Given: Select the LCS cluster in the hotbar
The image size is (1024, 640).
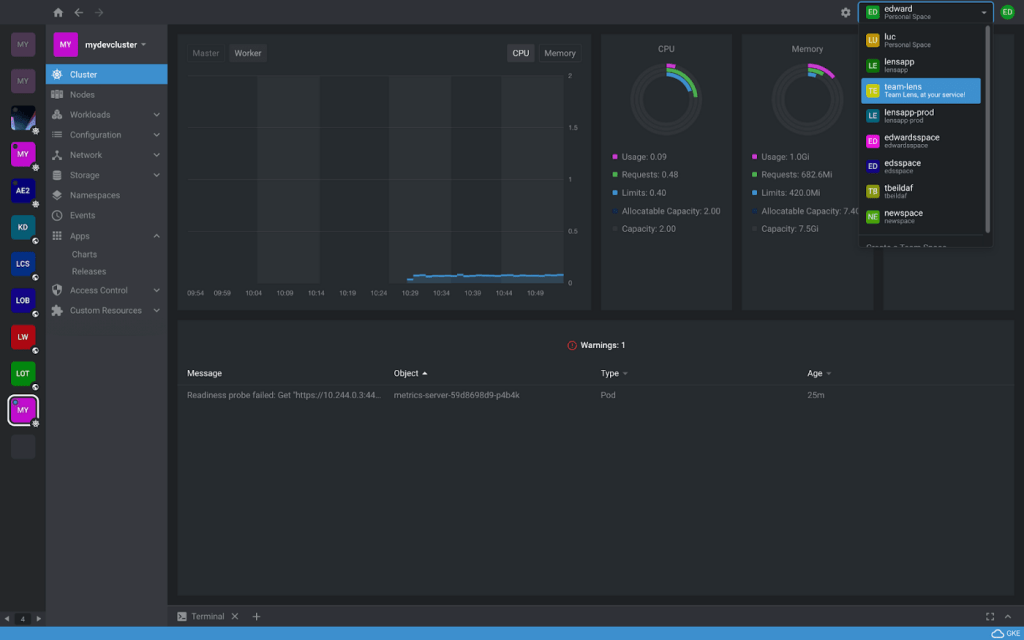Looking at the screenshot, I should pyautogui.click(x=23, y=264).
